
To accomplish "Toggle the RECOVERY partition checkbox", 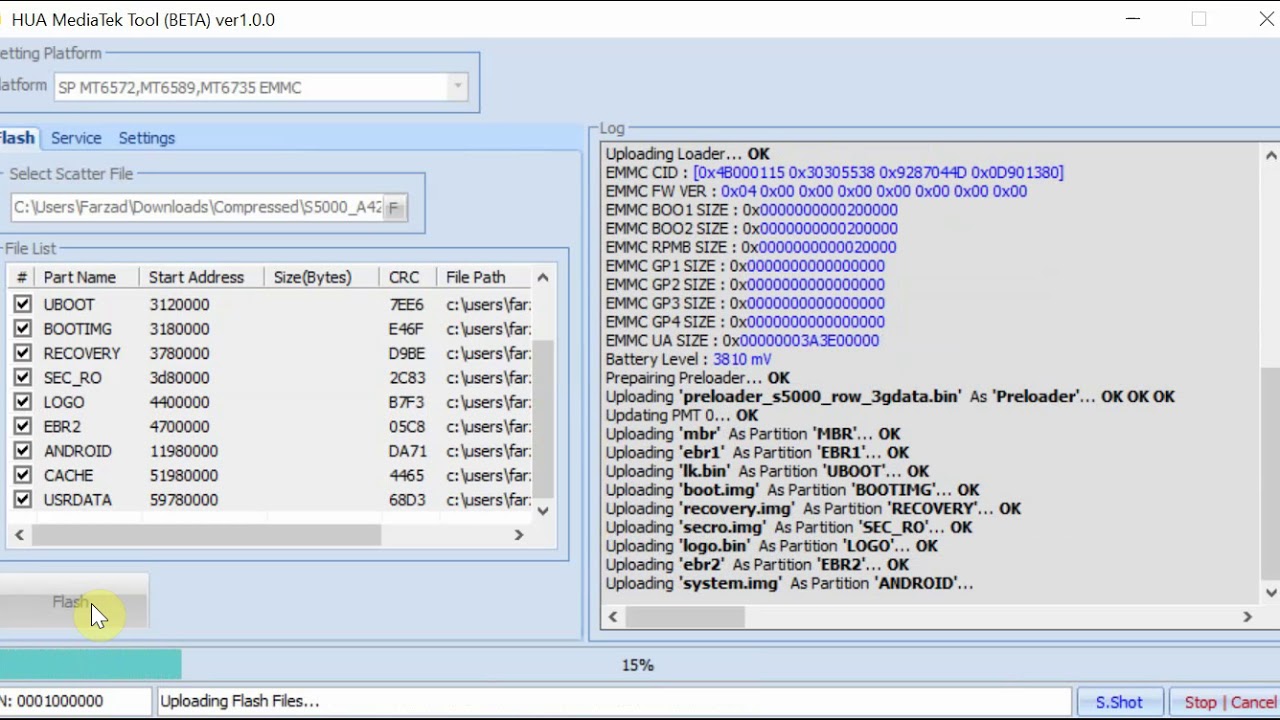I will coord(23,353).
